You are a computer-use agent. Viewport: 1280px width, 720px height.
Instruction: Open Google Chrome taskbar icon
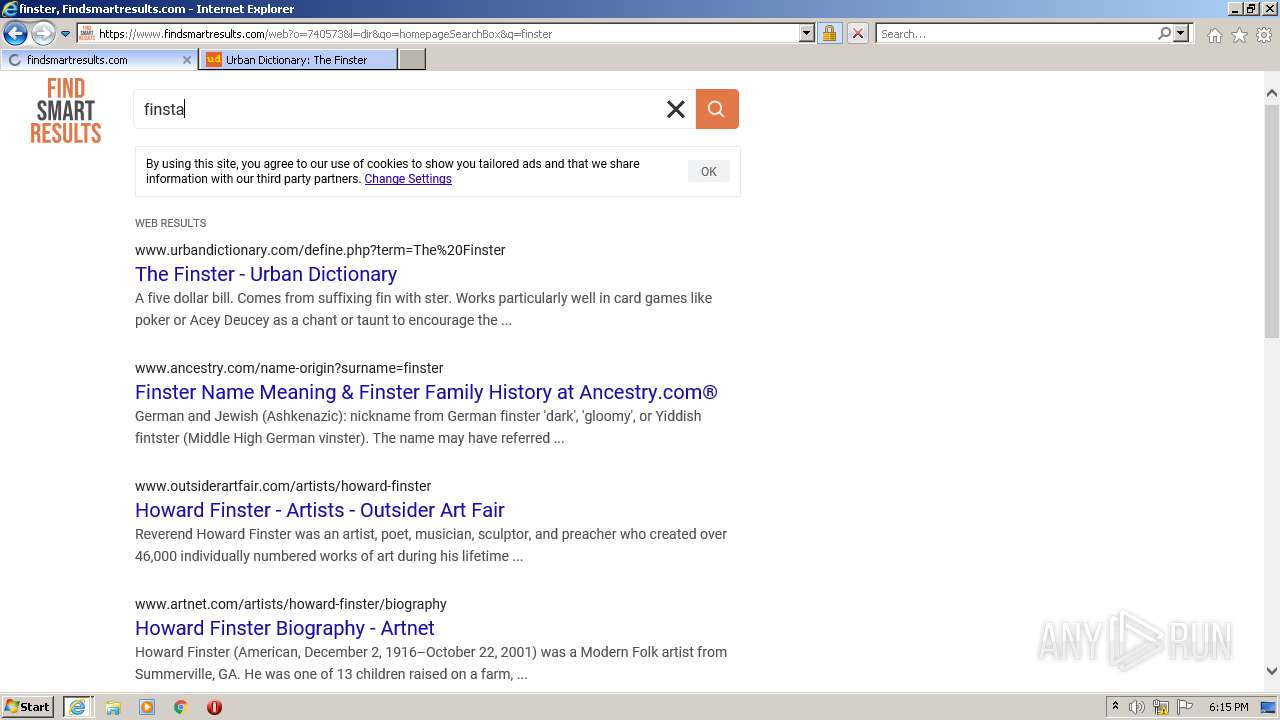[x=181, y=707]
